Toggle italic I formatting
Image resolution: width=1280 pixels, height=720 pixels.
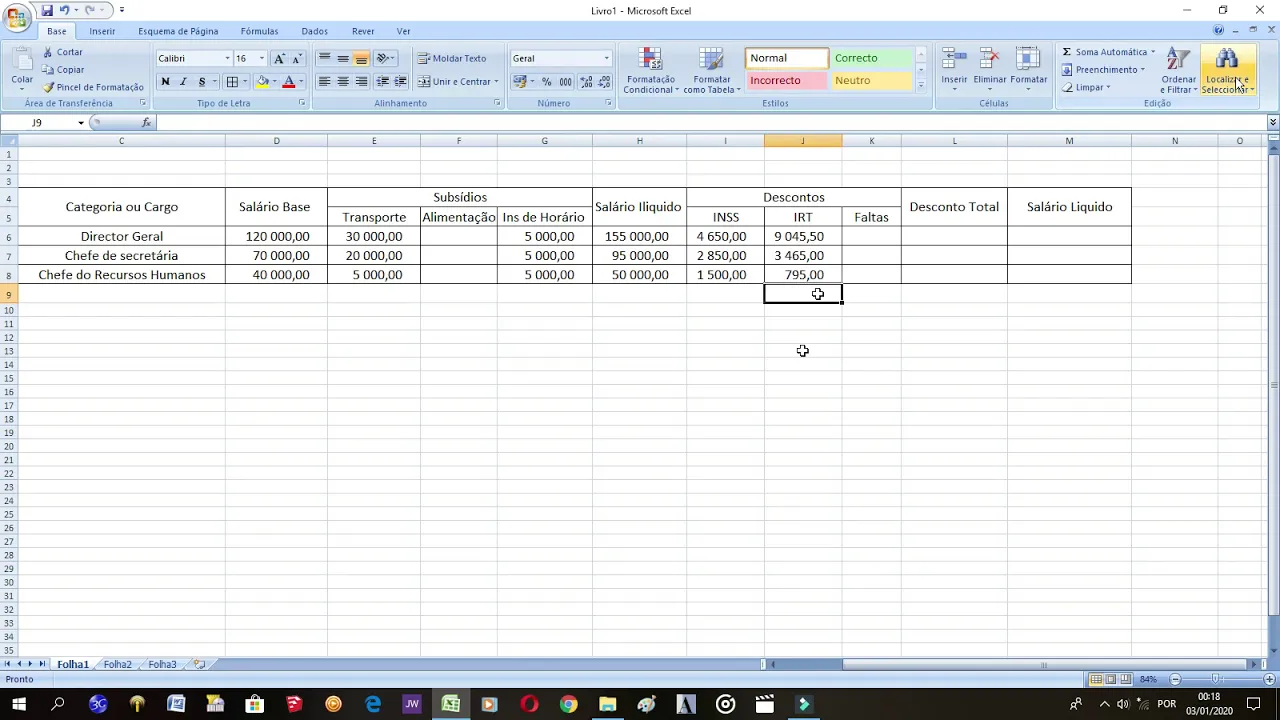(183, 82)
